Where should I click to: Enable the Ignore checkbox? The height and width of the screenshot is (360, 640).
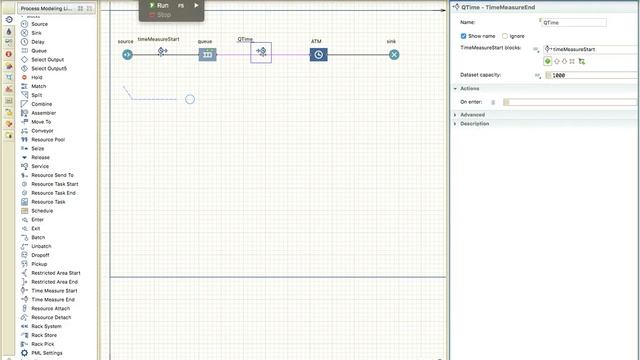point(505,36)
